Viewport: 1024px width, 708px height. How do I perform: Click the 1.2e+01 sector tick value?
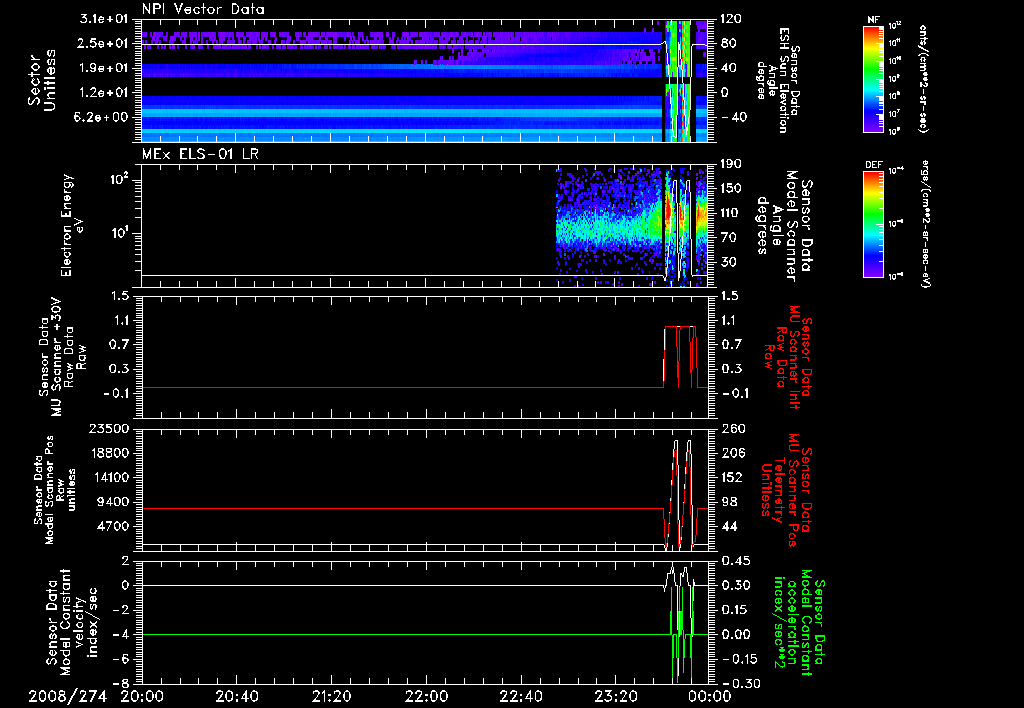tap(103, 93)
